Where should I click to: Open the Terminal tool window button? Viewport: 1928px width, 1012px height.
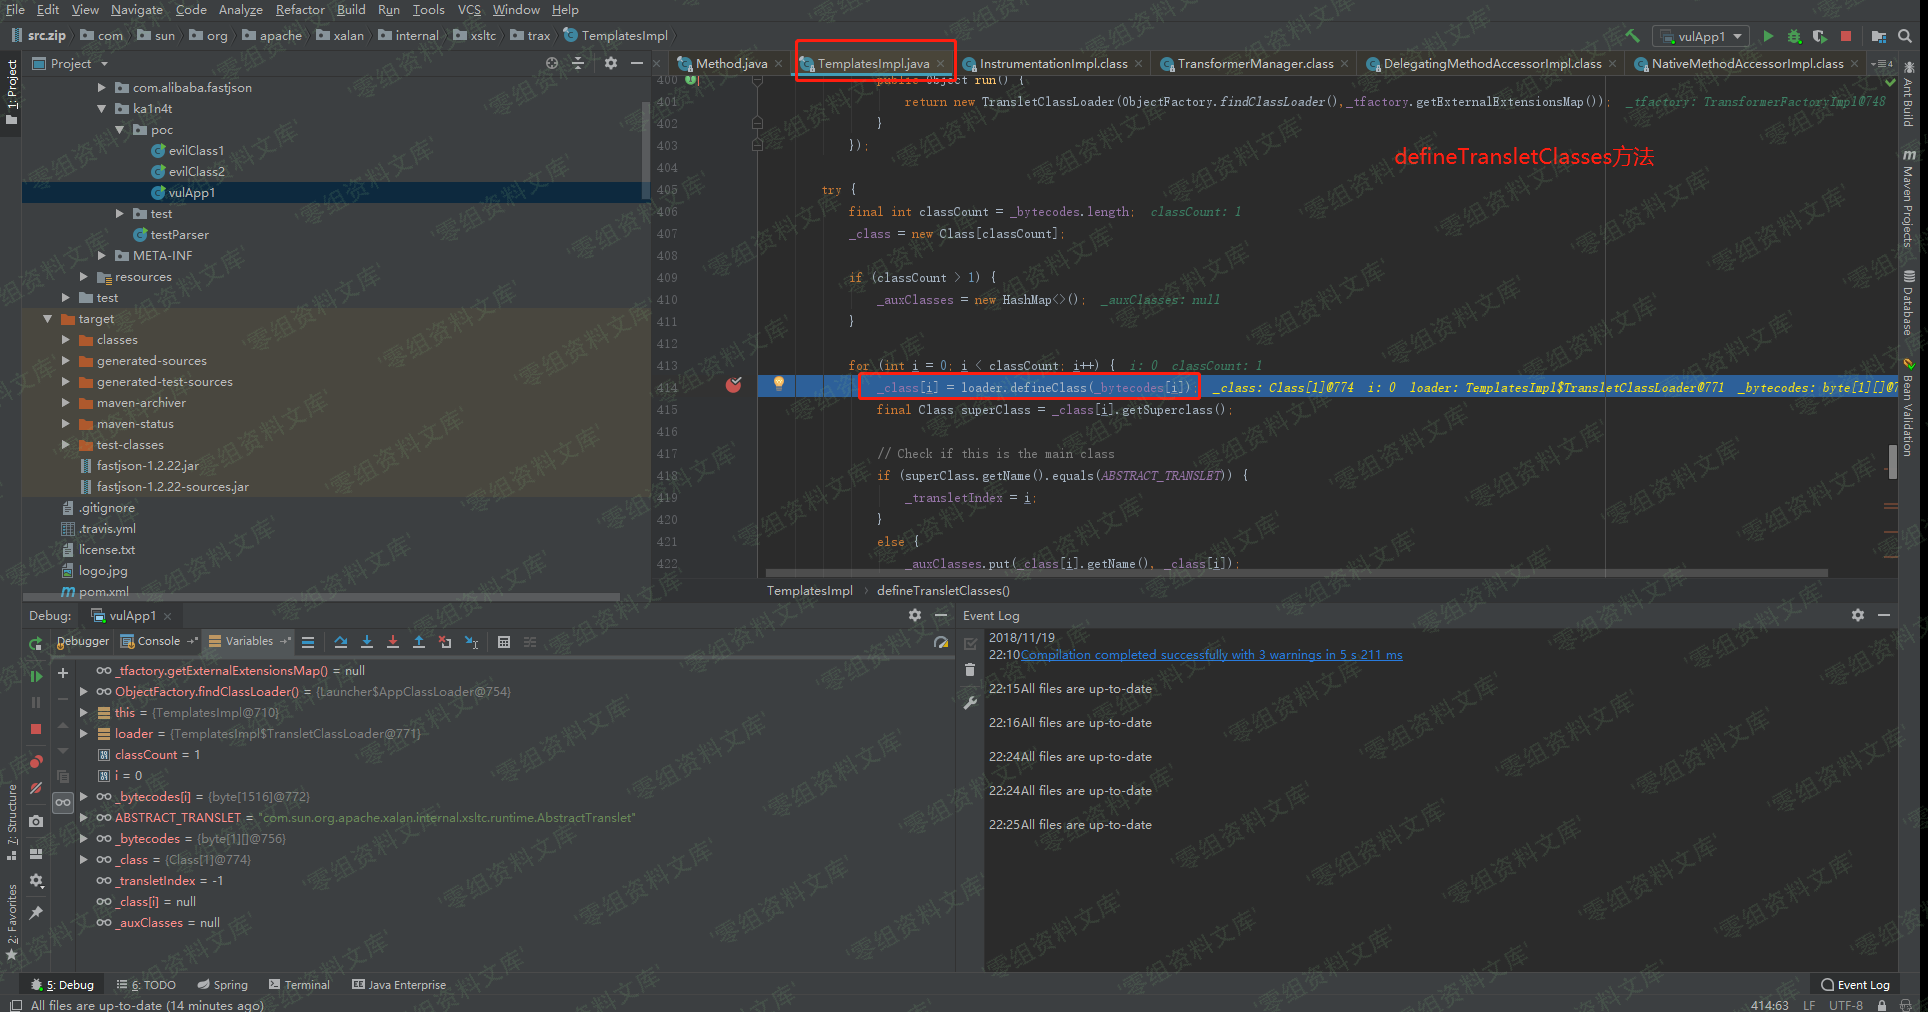coord(299,985)
